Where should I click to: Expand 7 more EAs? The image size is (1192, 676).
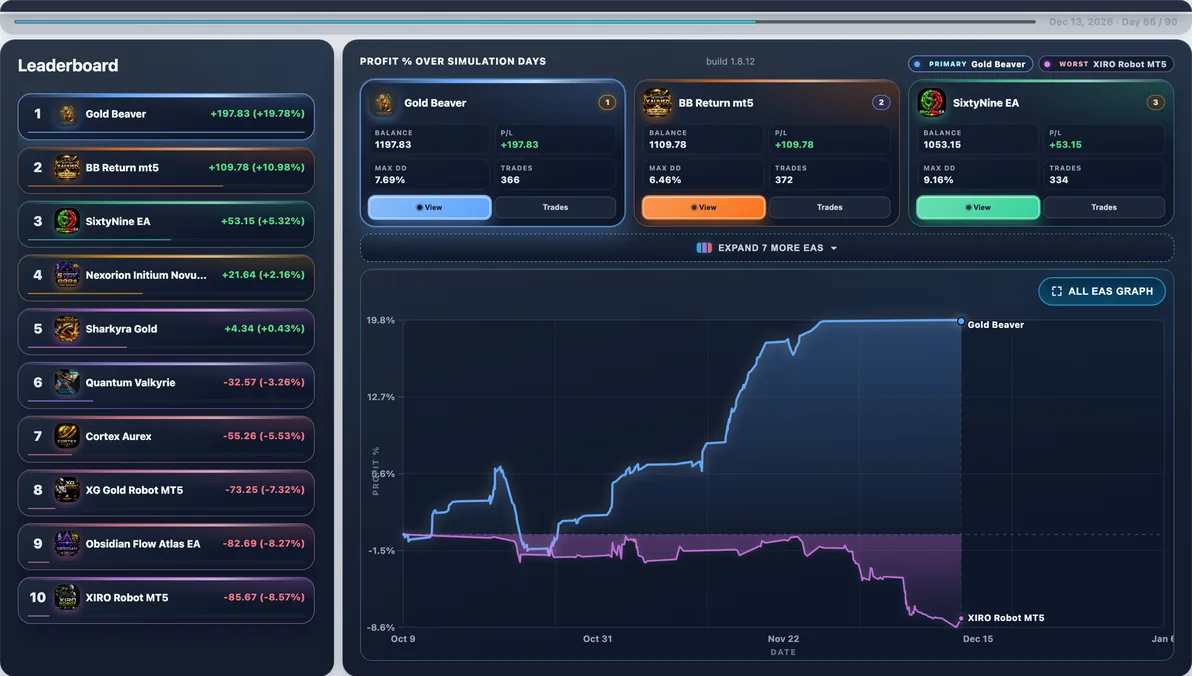pyautogui.click(x=767, y=248)
